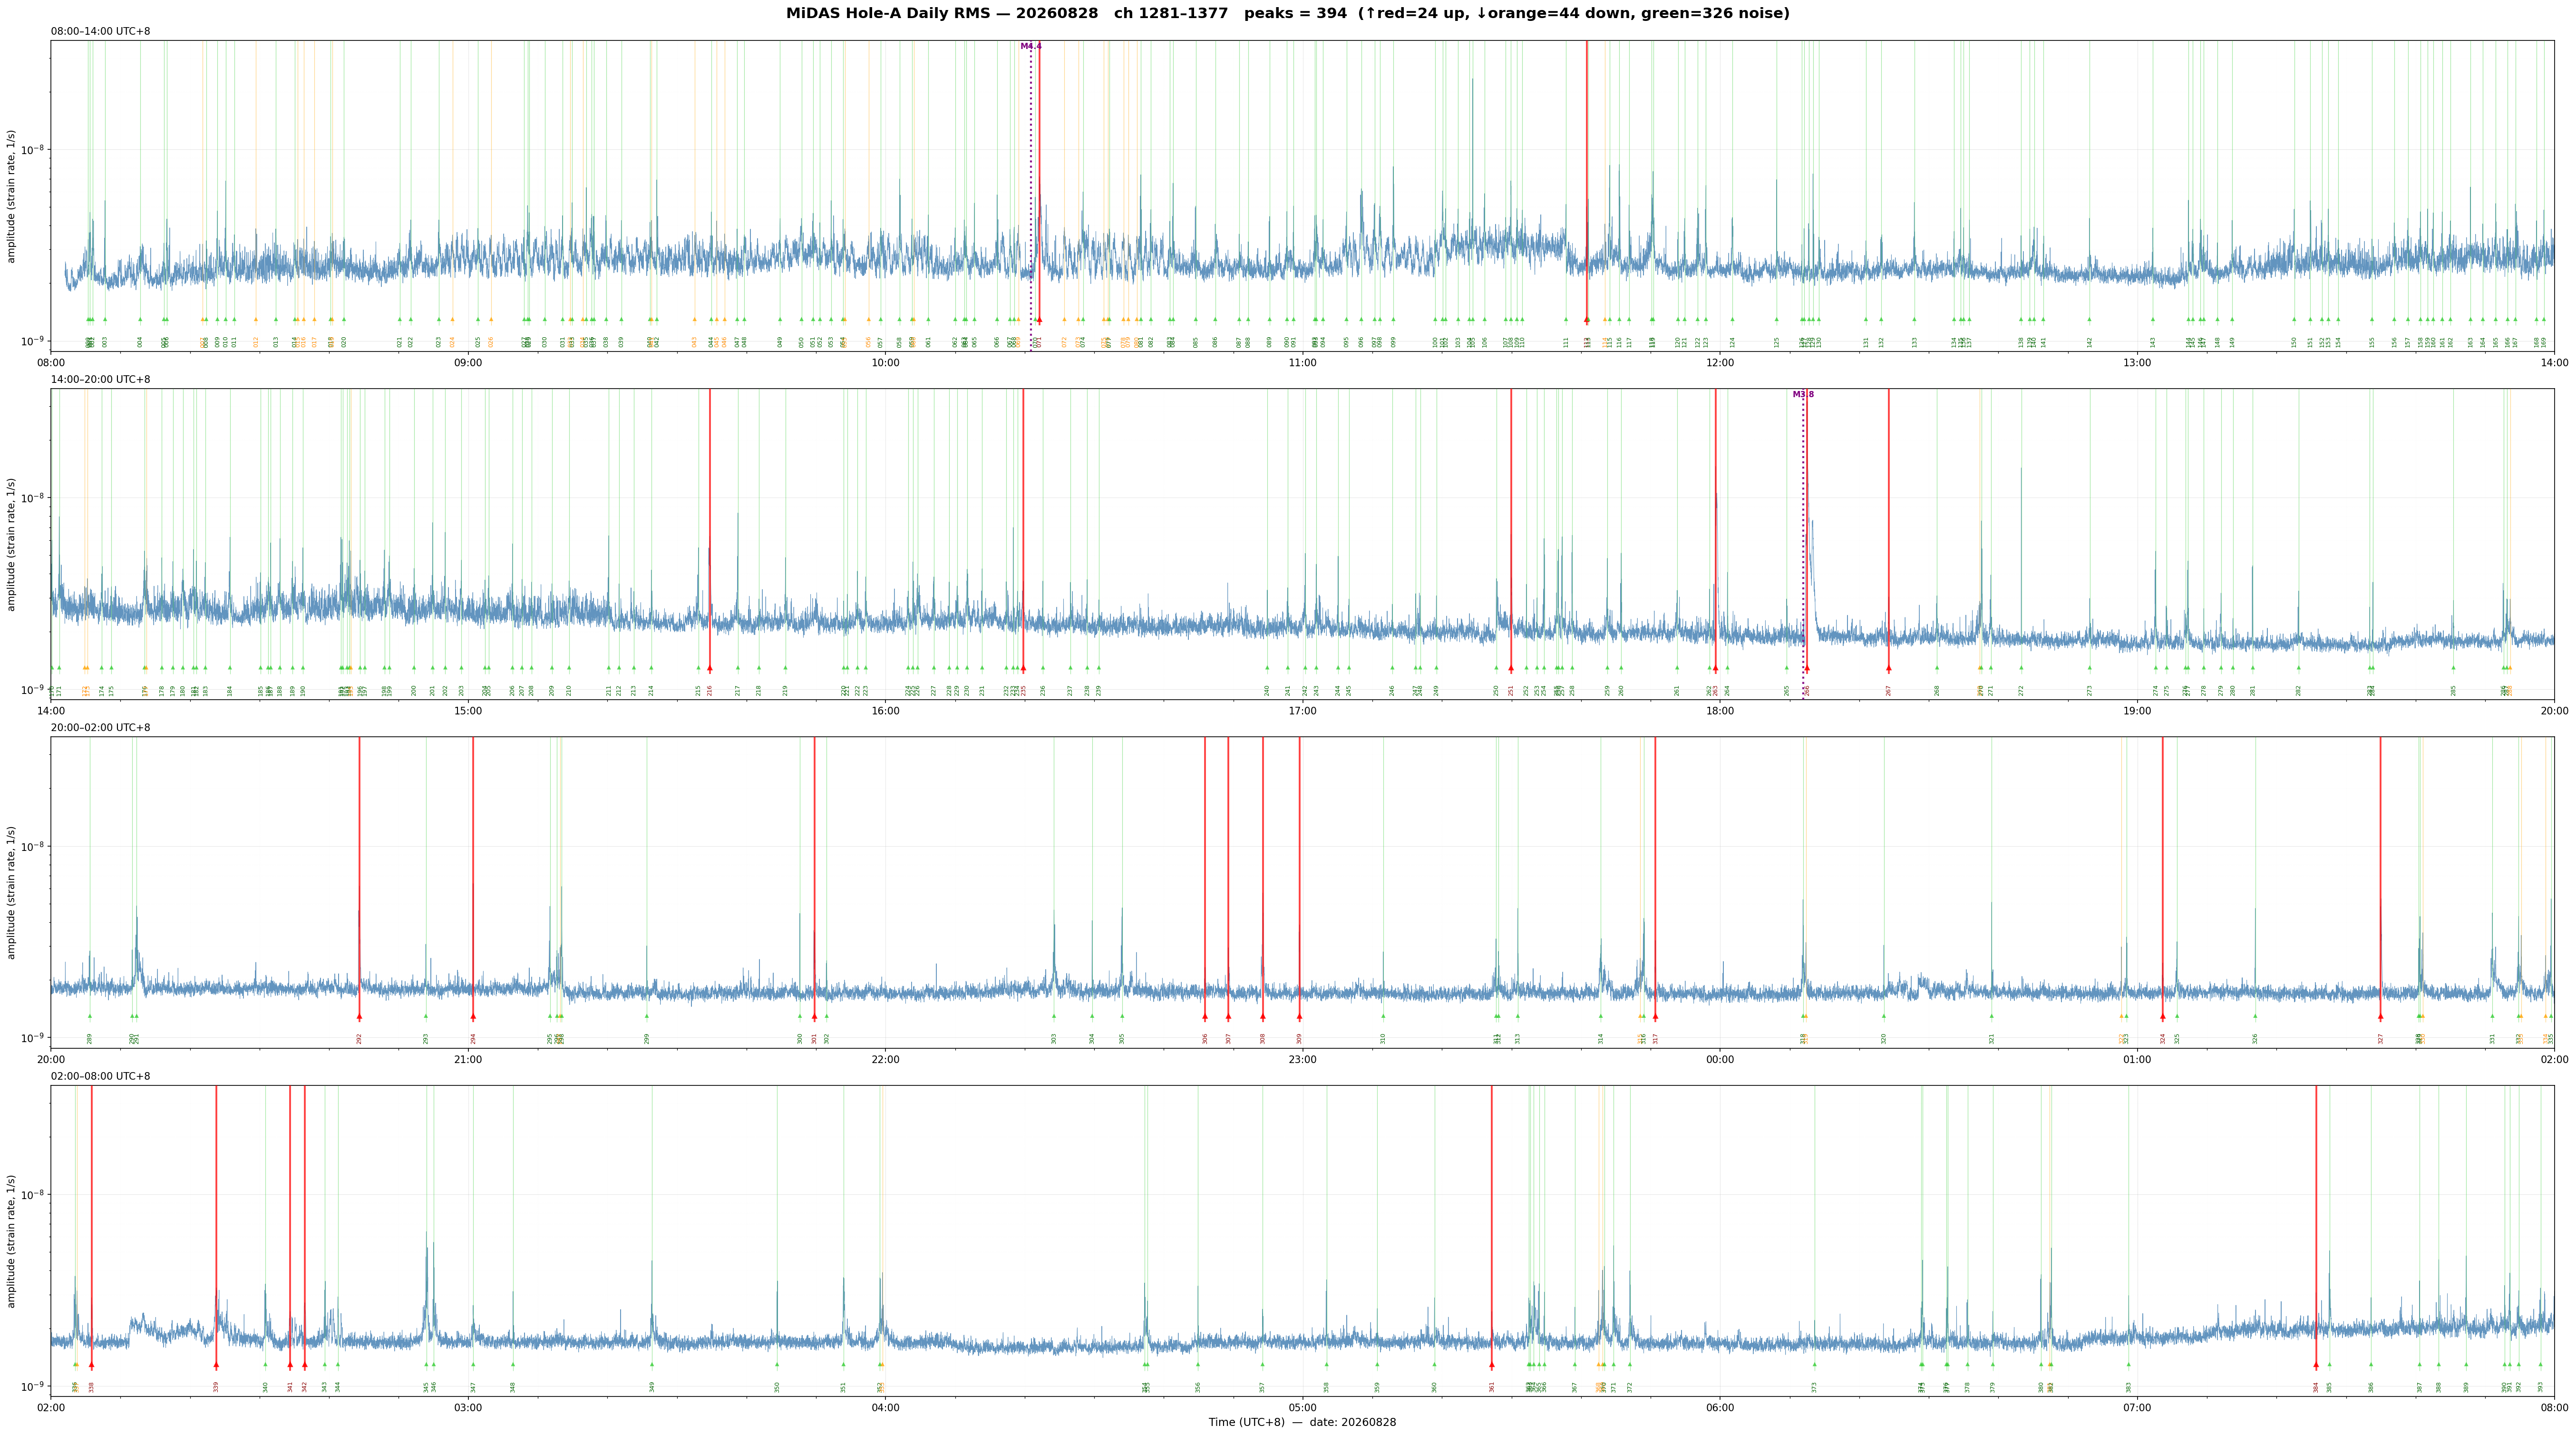Screen dimensions: 2576x1435
Task: Click the 16:00 time tick label
Action: click(x=885, y=711)
